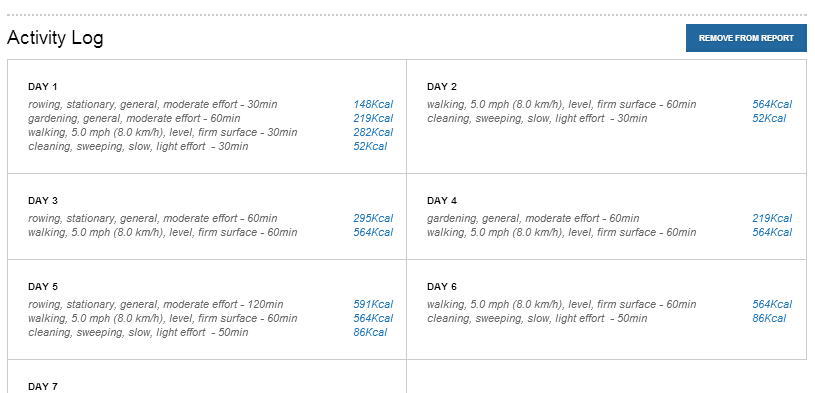This screenshot has height=393, width=815.
Task: Click Day 3 walking 564Kcal value
Action: (x=373, y=232)
